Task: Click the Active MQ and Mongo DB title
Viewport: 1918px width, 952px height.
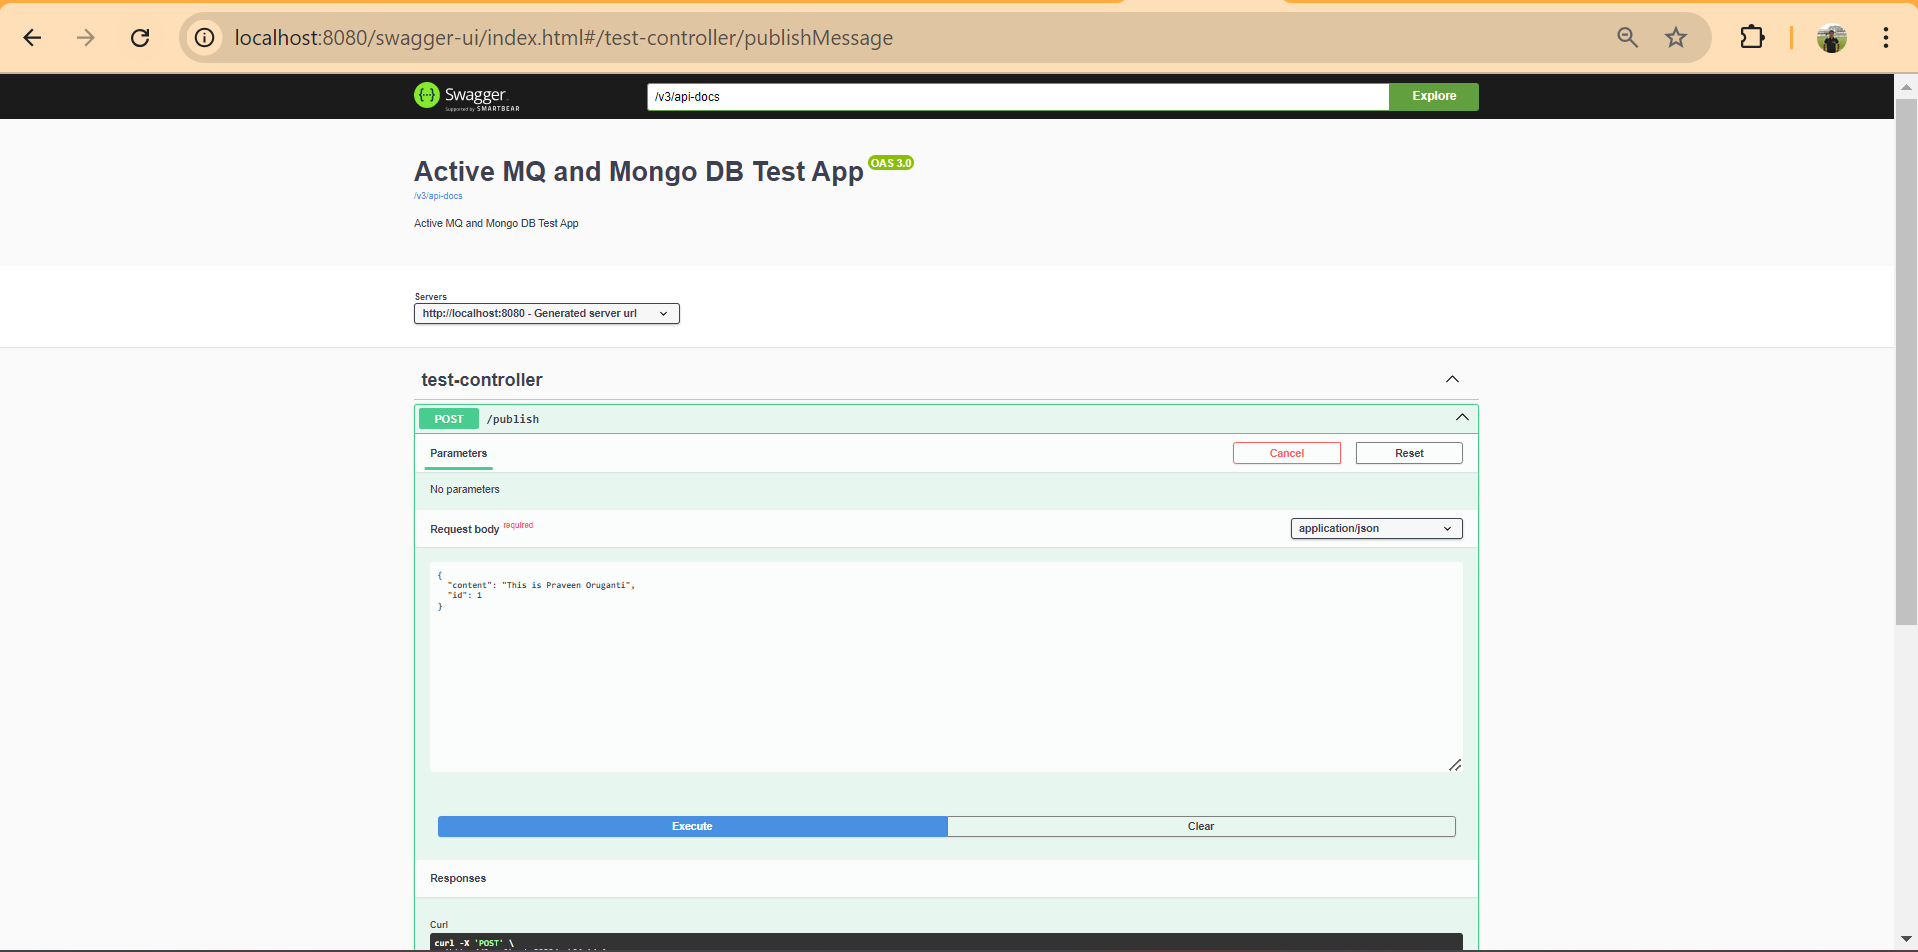Action: [x=639, y=172]
